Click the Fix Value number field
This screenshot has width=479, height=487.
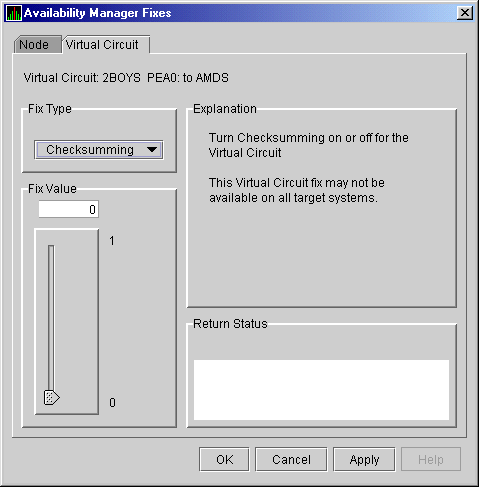pyautogui.click(x=68, y=209)
